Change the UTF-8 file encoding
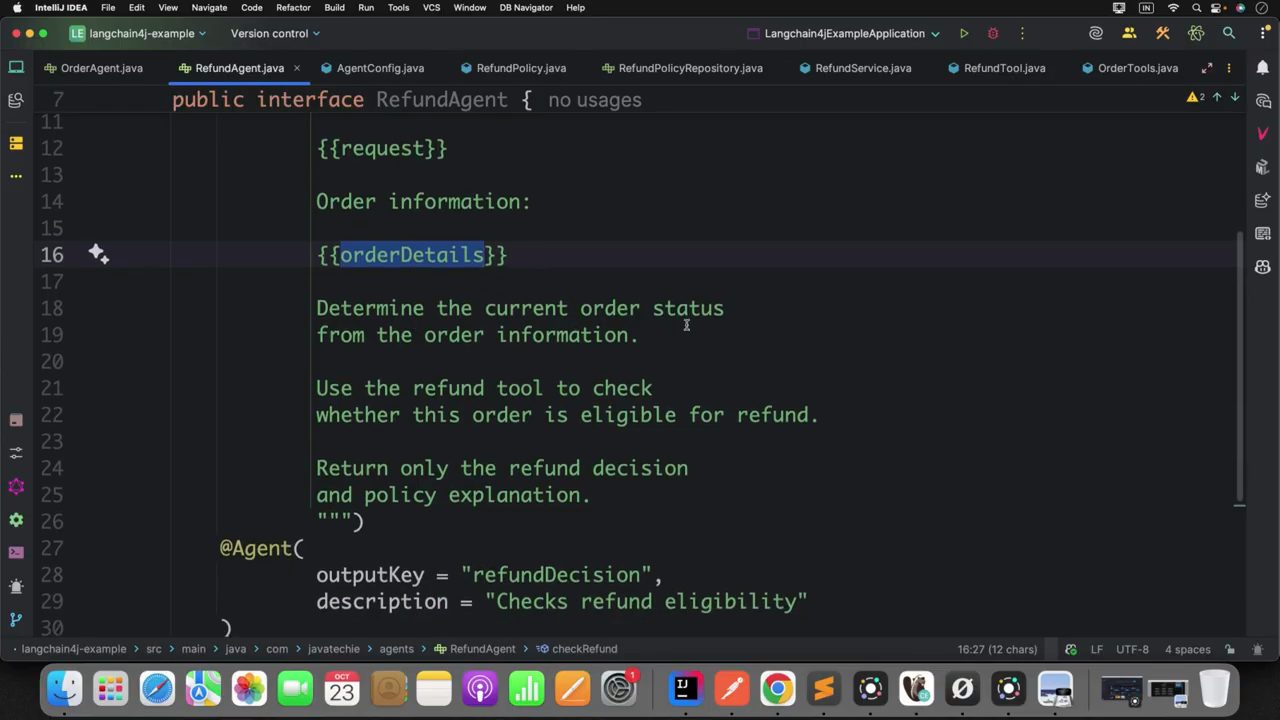 coord(1132,649)
